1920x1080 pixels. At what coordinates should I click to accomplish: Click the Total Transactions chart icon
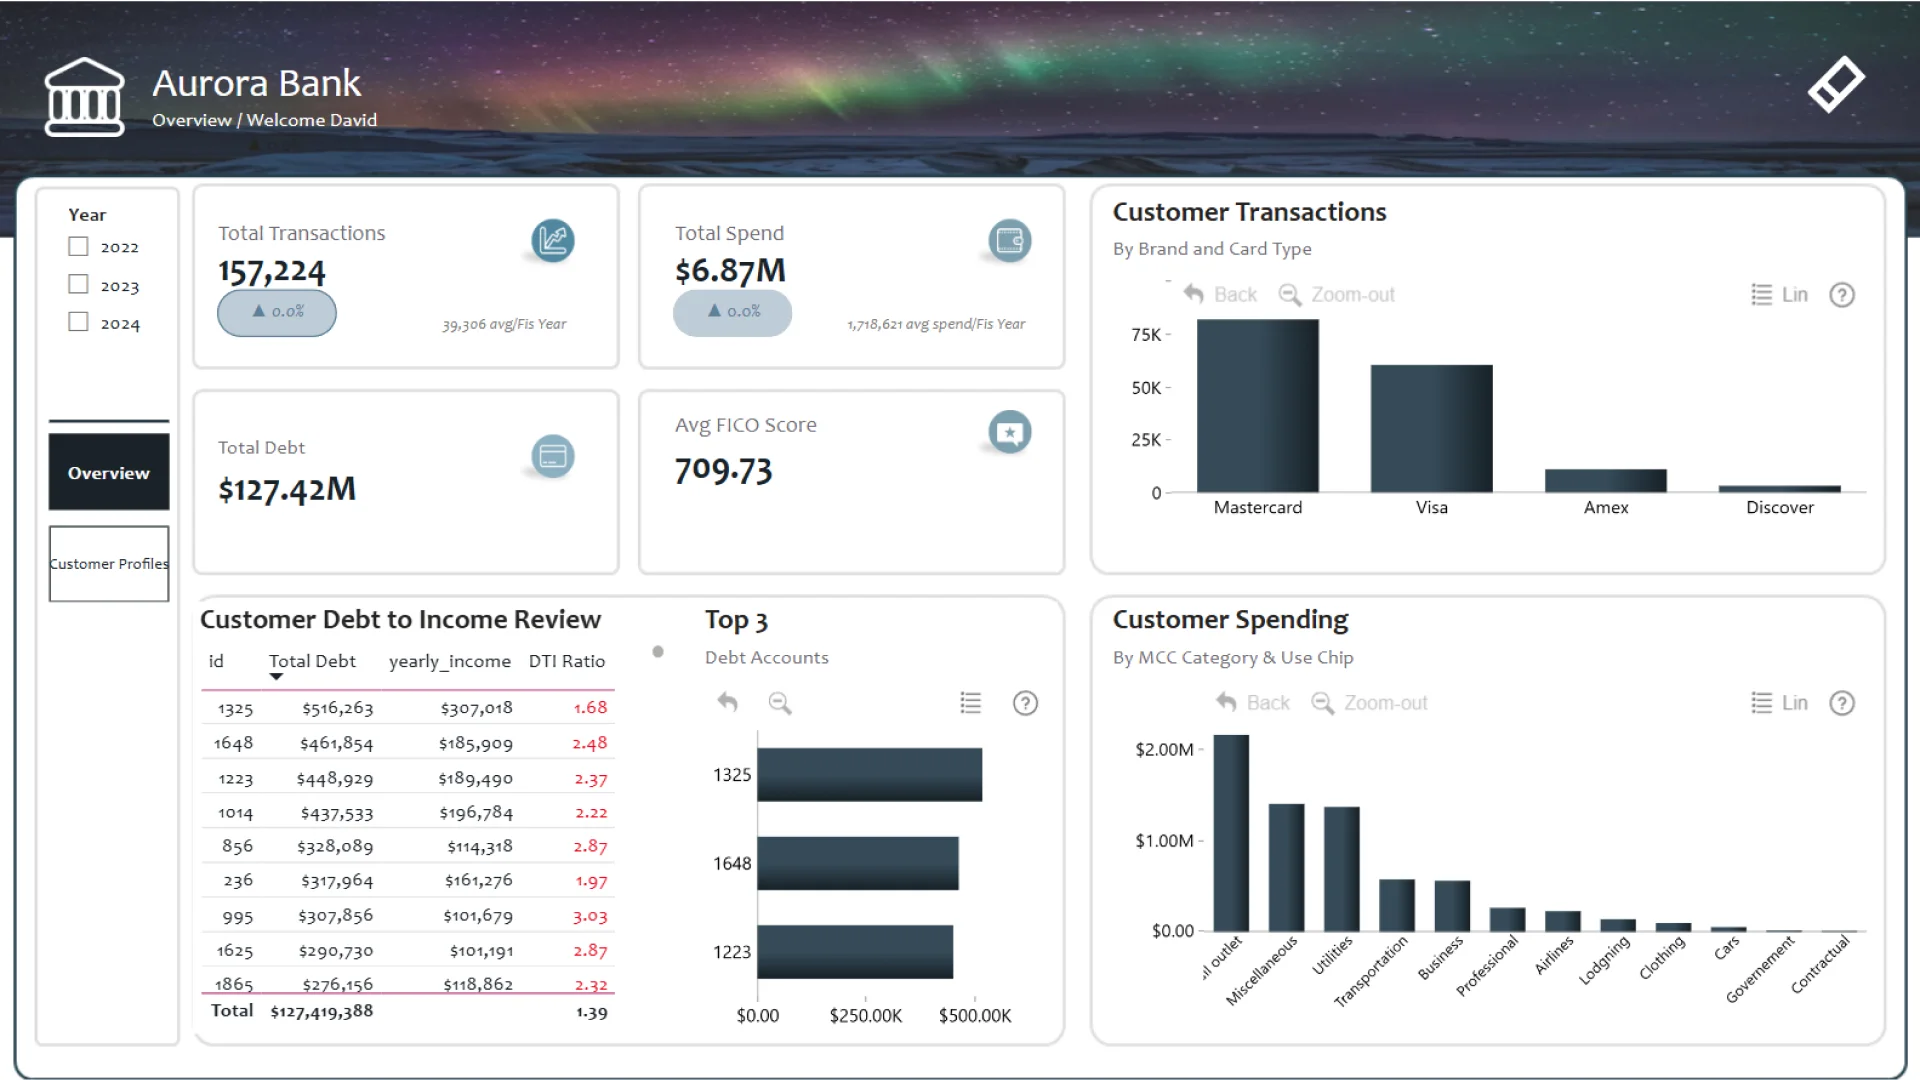553,240
